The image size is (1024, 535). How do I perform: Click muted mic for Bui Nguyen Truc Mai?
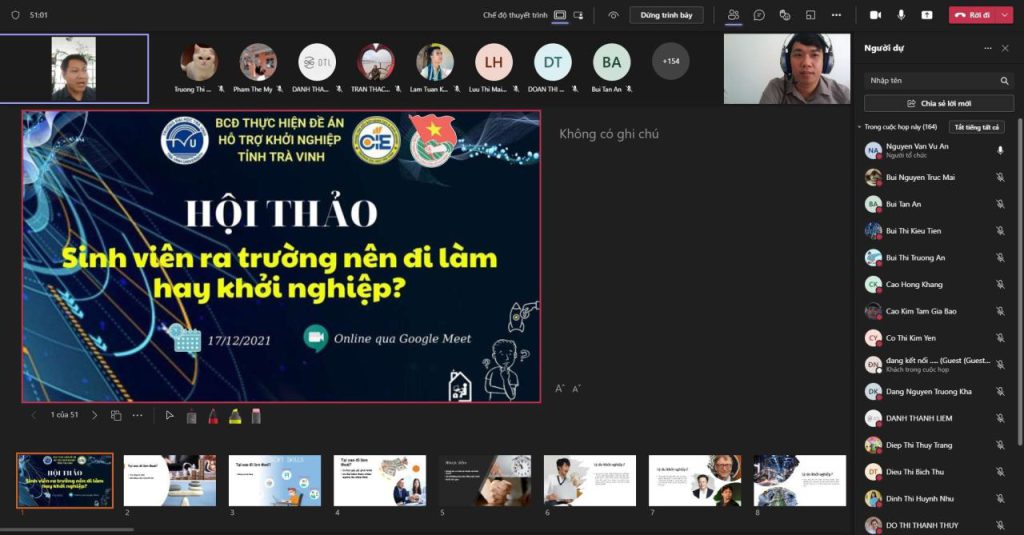pos(1000,177)
